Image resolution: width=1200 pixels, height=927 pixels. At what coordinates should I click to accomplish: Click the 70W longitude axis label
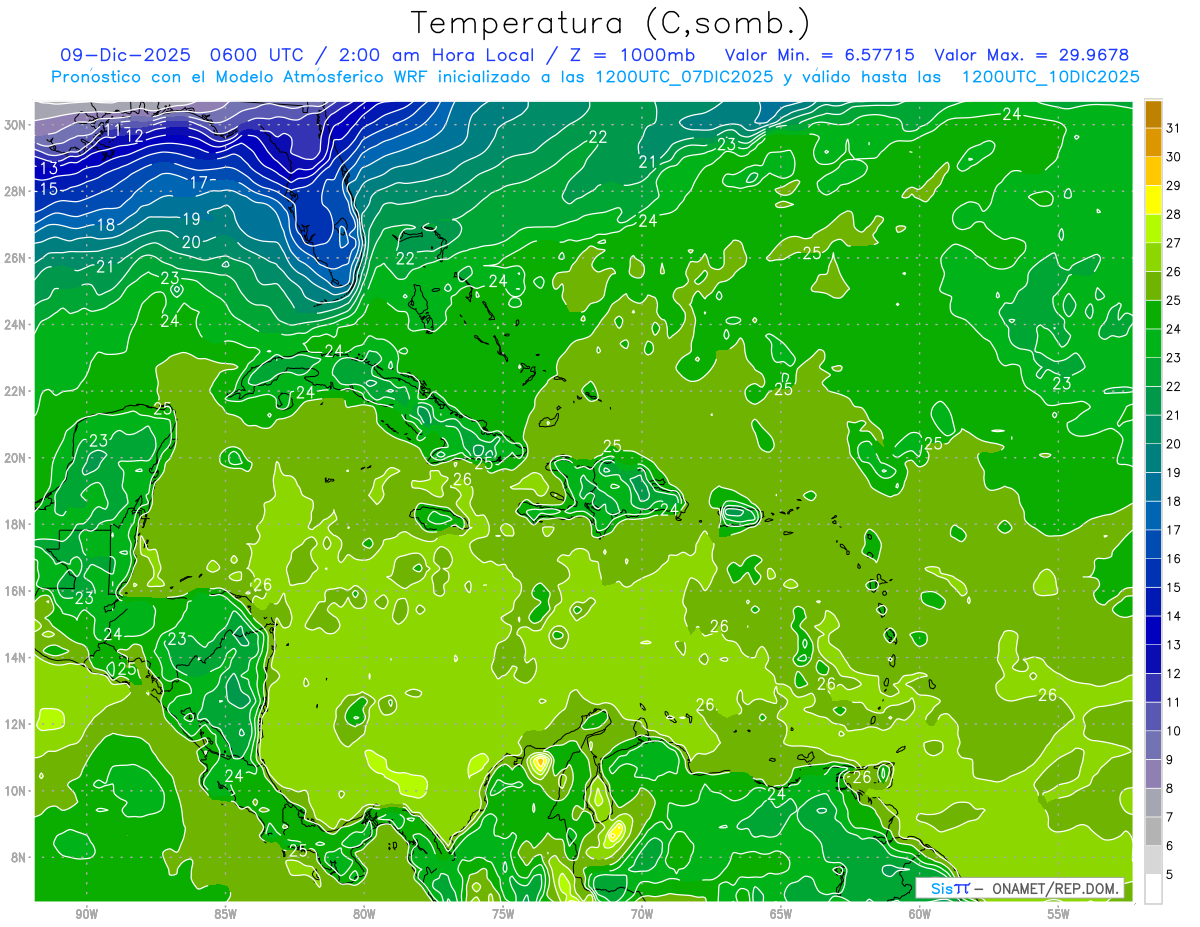642,915
